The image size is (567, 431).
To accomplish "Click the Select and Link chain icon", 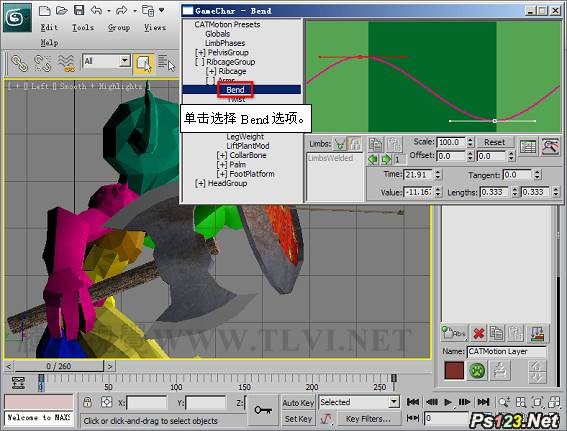I will [20, 63].
